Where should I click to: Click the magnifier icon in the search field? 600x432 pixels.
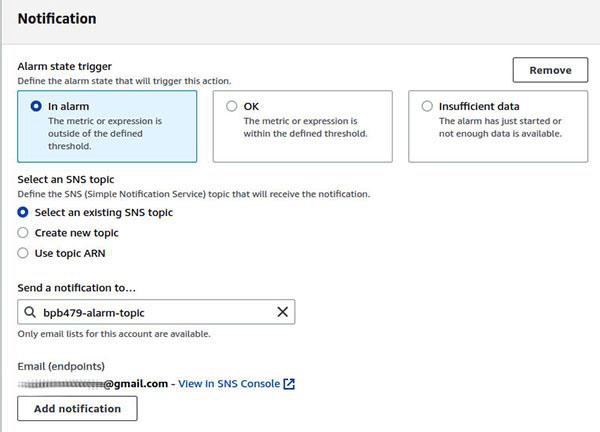point(31,313)
